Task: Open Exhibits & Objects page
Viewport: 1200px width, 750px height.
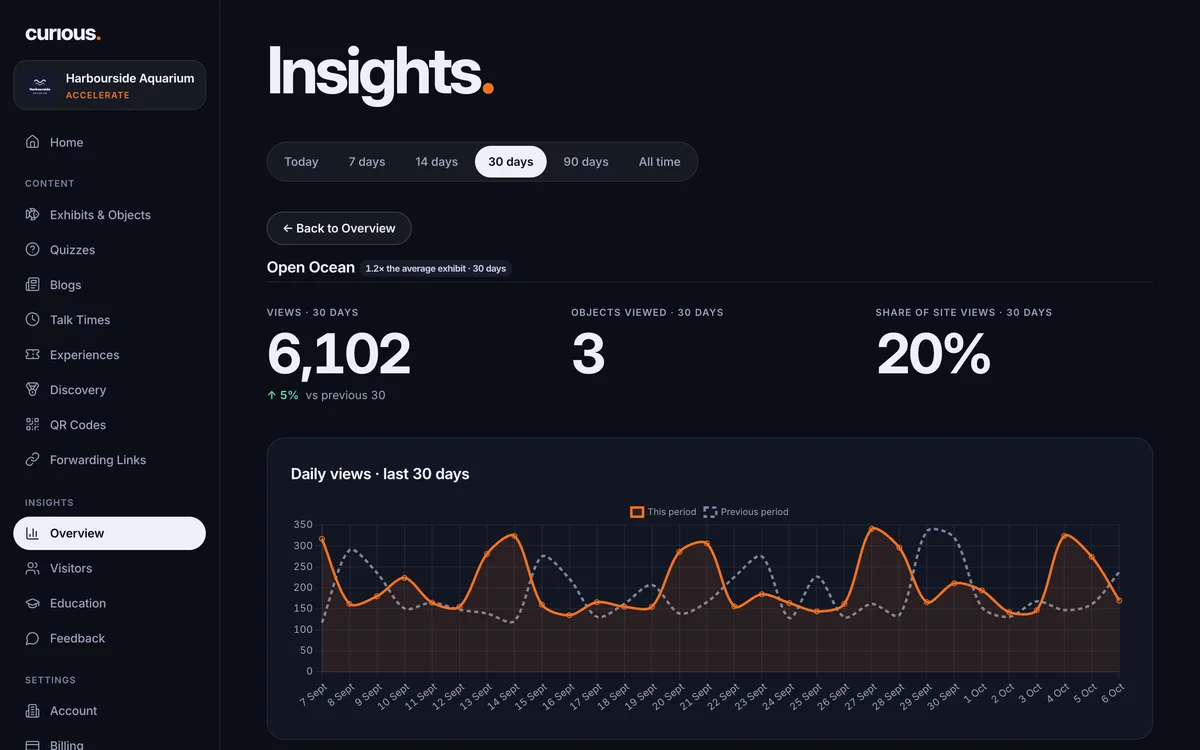Action: point(109,215)
